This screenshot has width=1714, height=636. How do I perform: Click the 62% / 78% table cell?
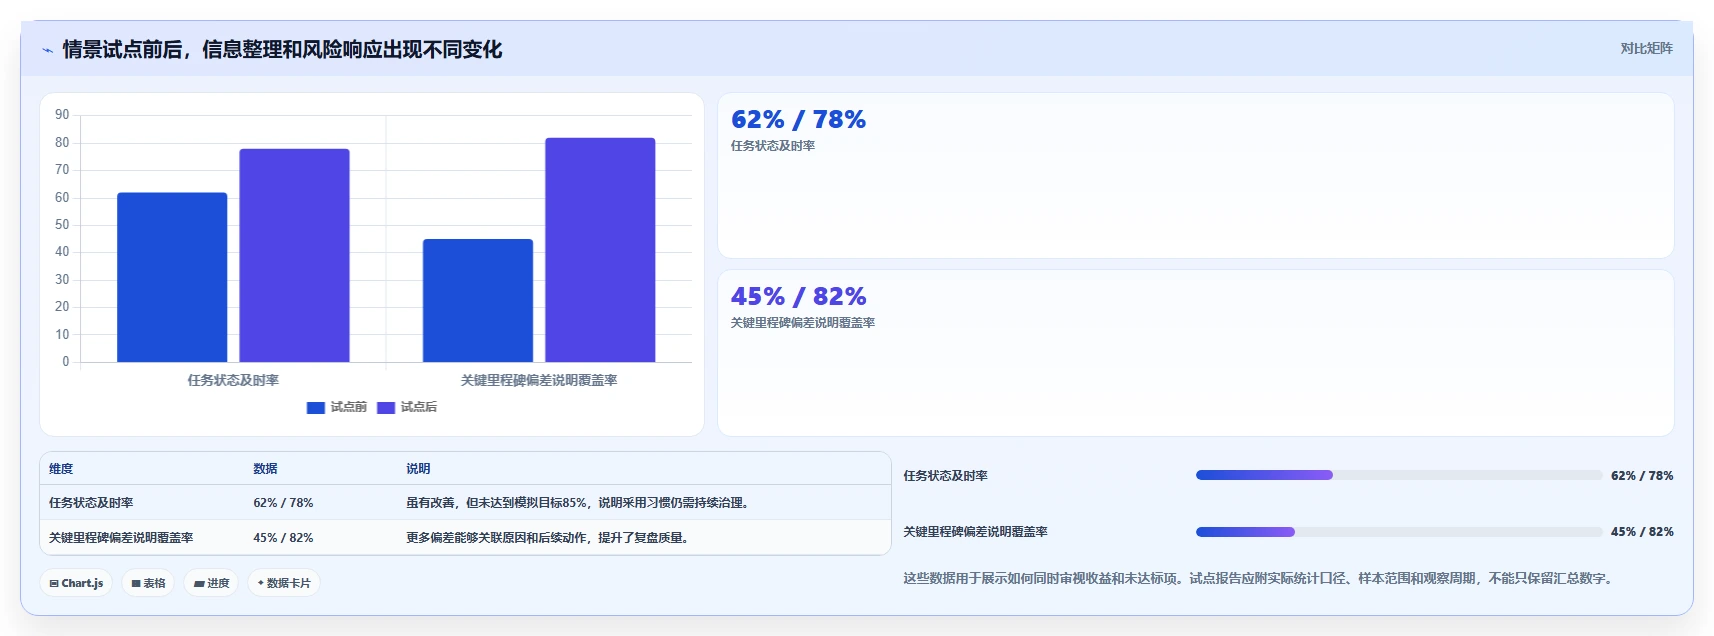[x=283, y=503]
